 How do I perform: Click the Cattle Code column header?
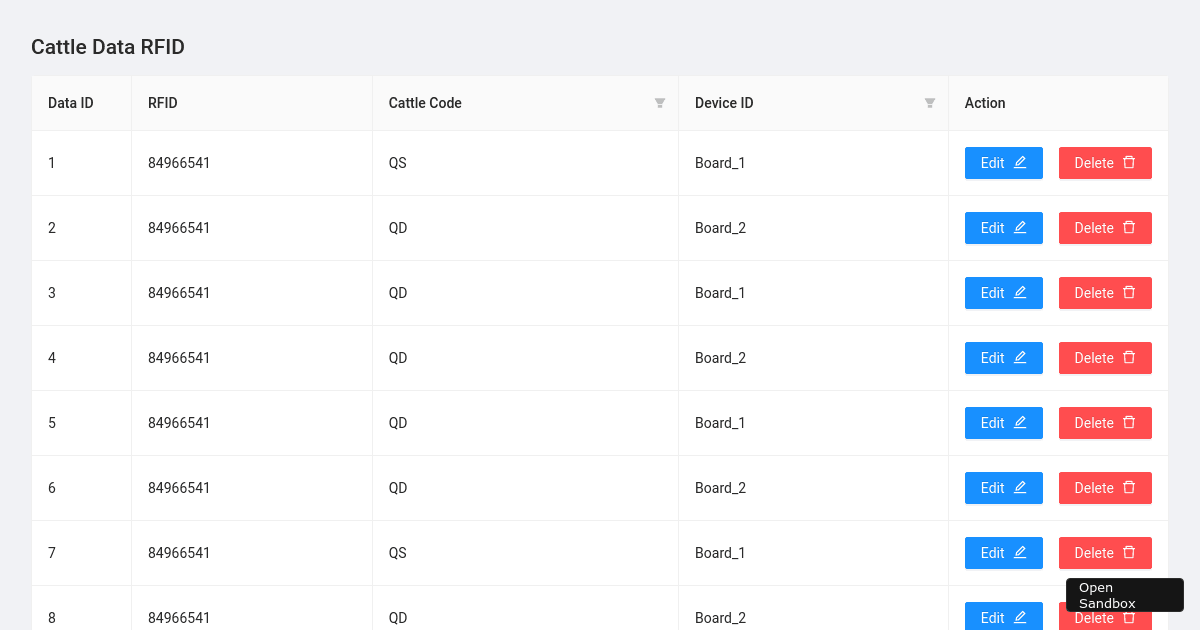[x=426, y=103]
